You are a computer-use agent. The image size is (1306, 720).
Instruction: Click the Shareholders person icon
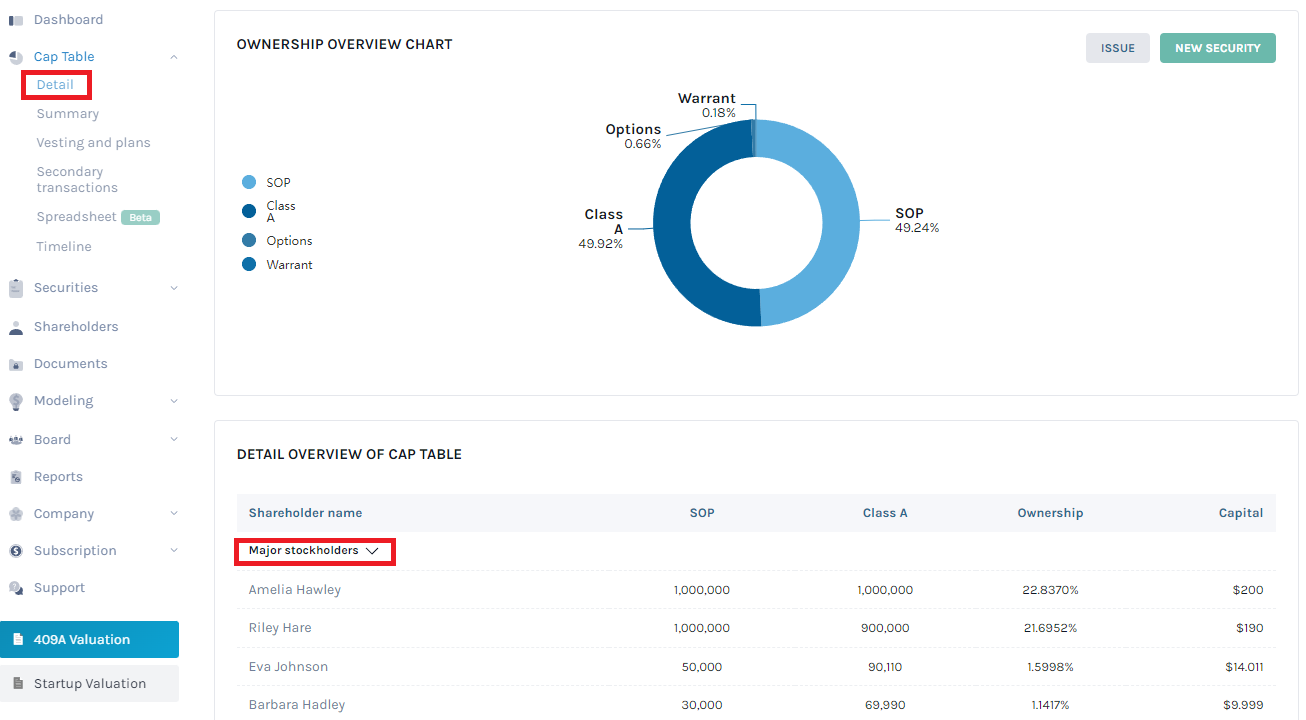click(x=15, y=326)
